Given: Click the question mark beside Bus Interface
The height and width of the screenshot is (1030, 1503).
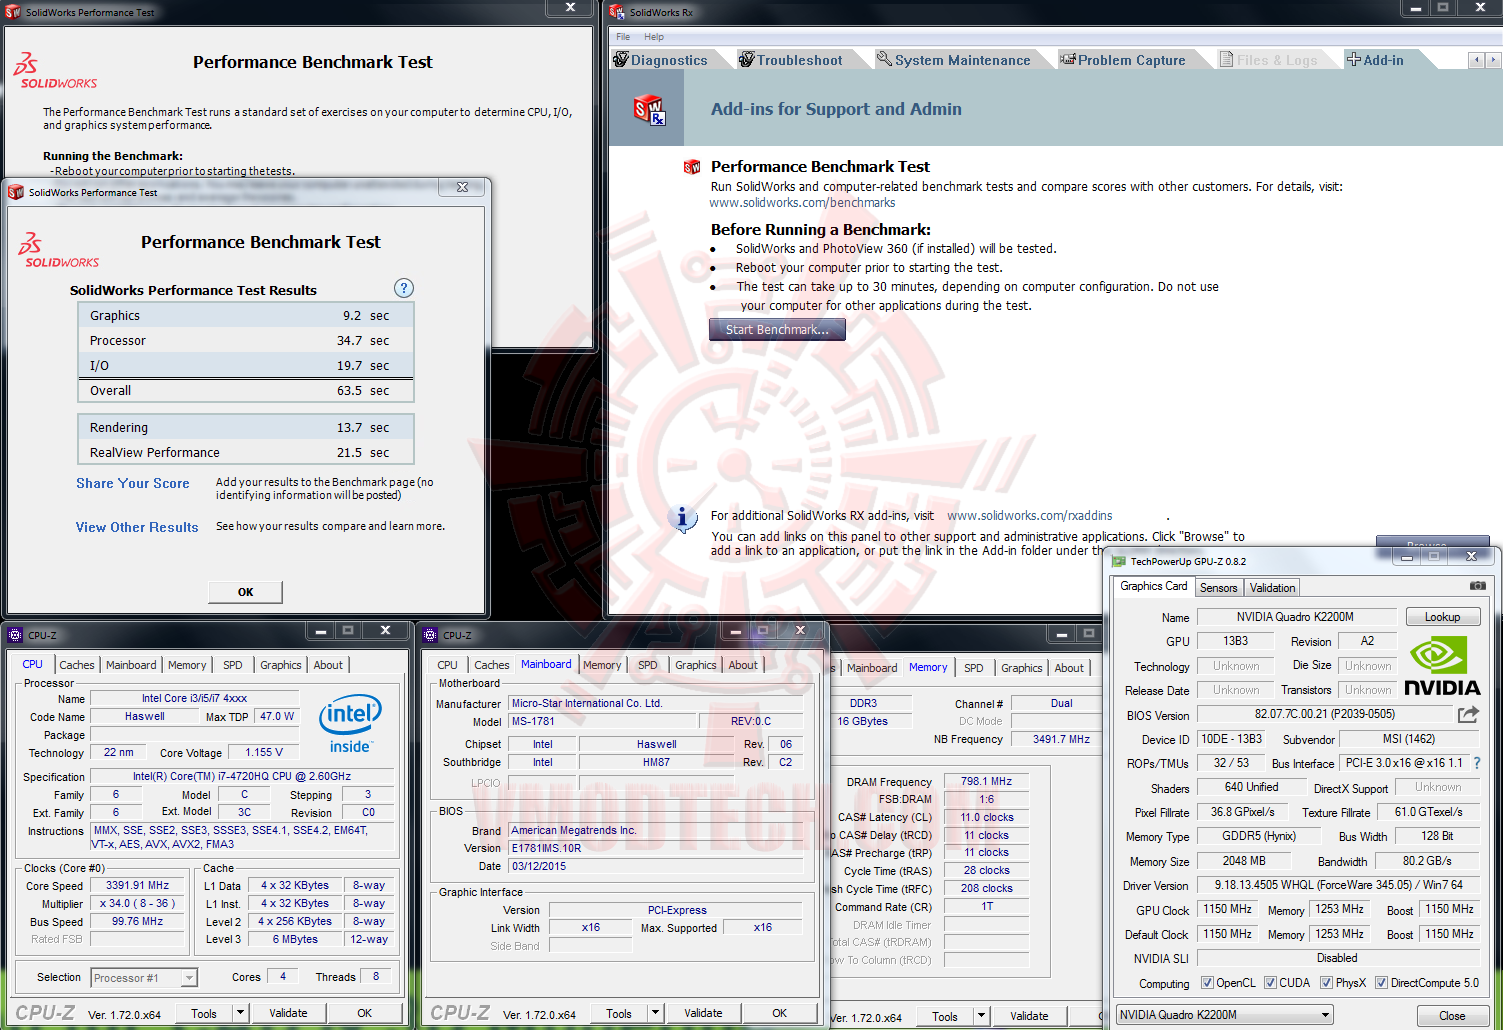Looking at the screenshot, I should tap(1476, 763).
